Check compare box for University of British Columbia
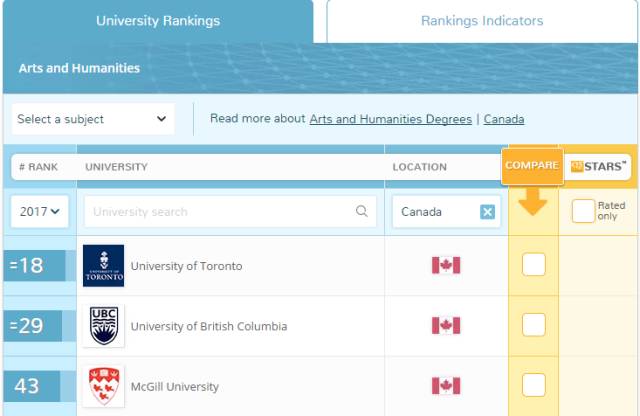Screen dimensions: 640x416 pos(534,325)
